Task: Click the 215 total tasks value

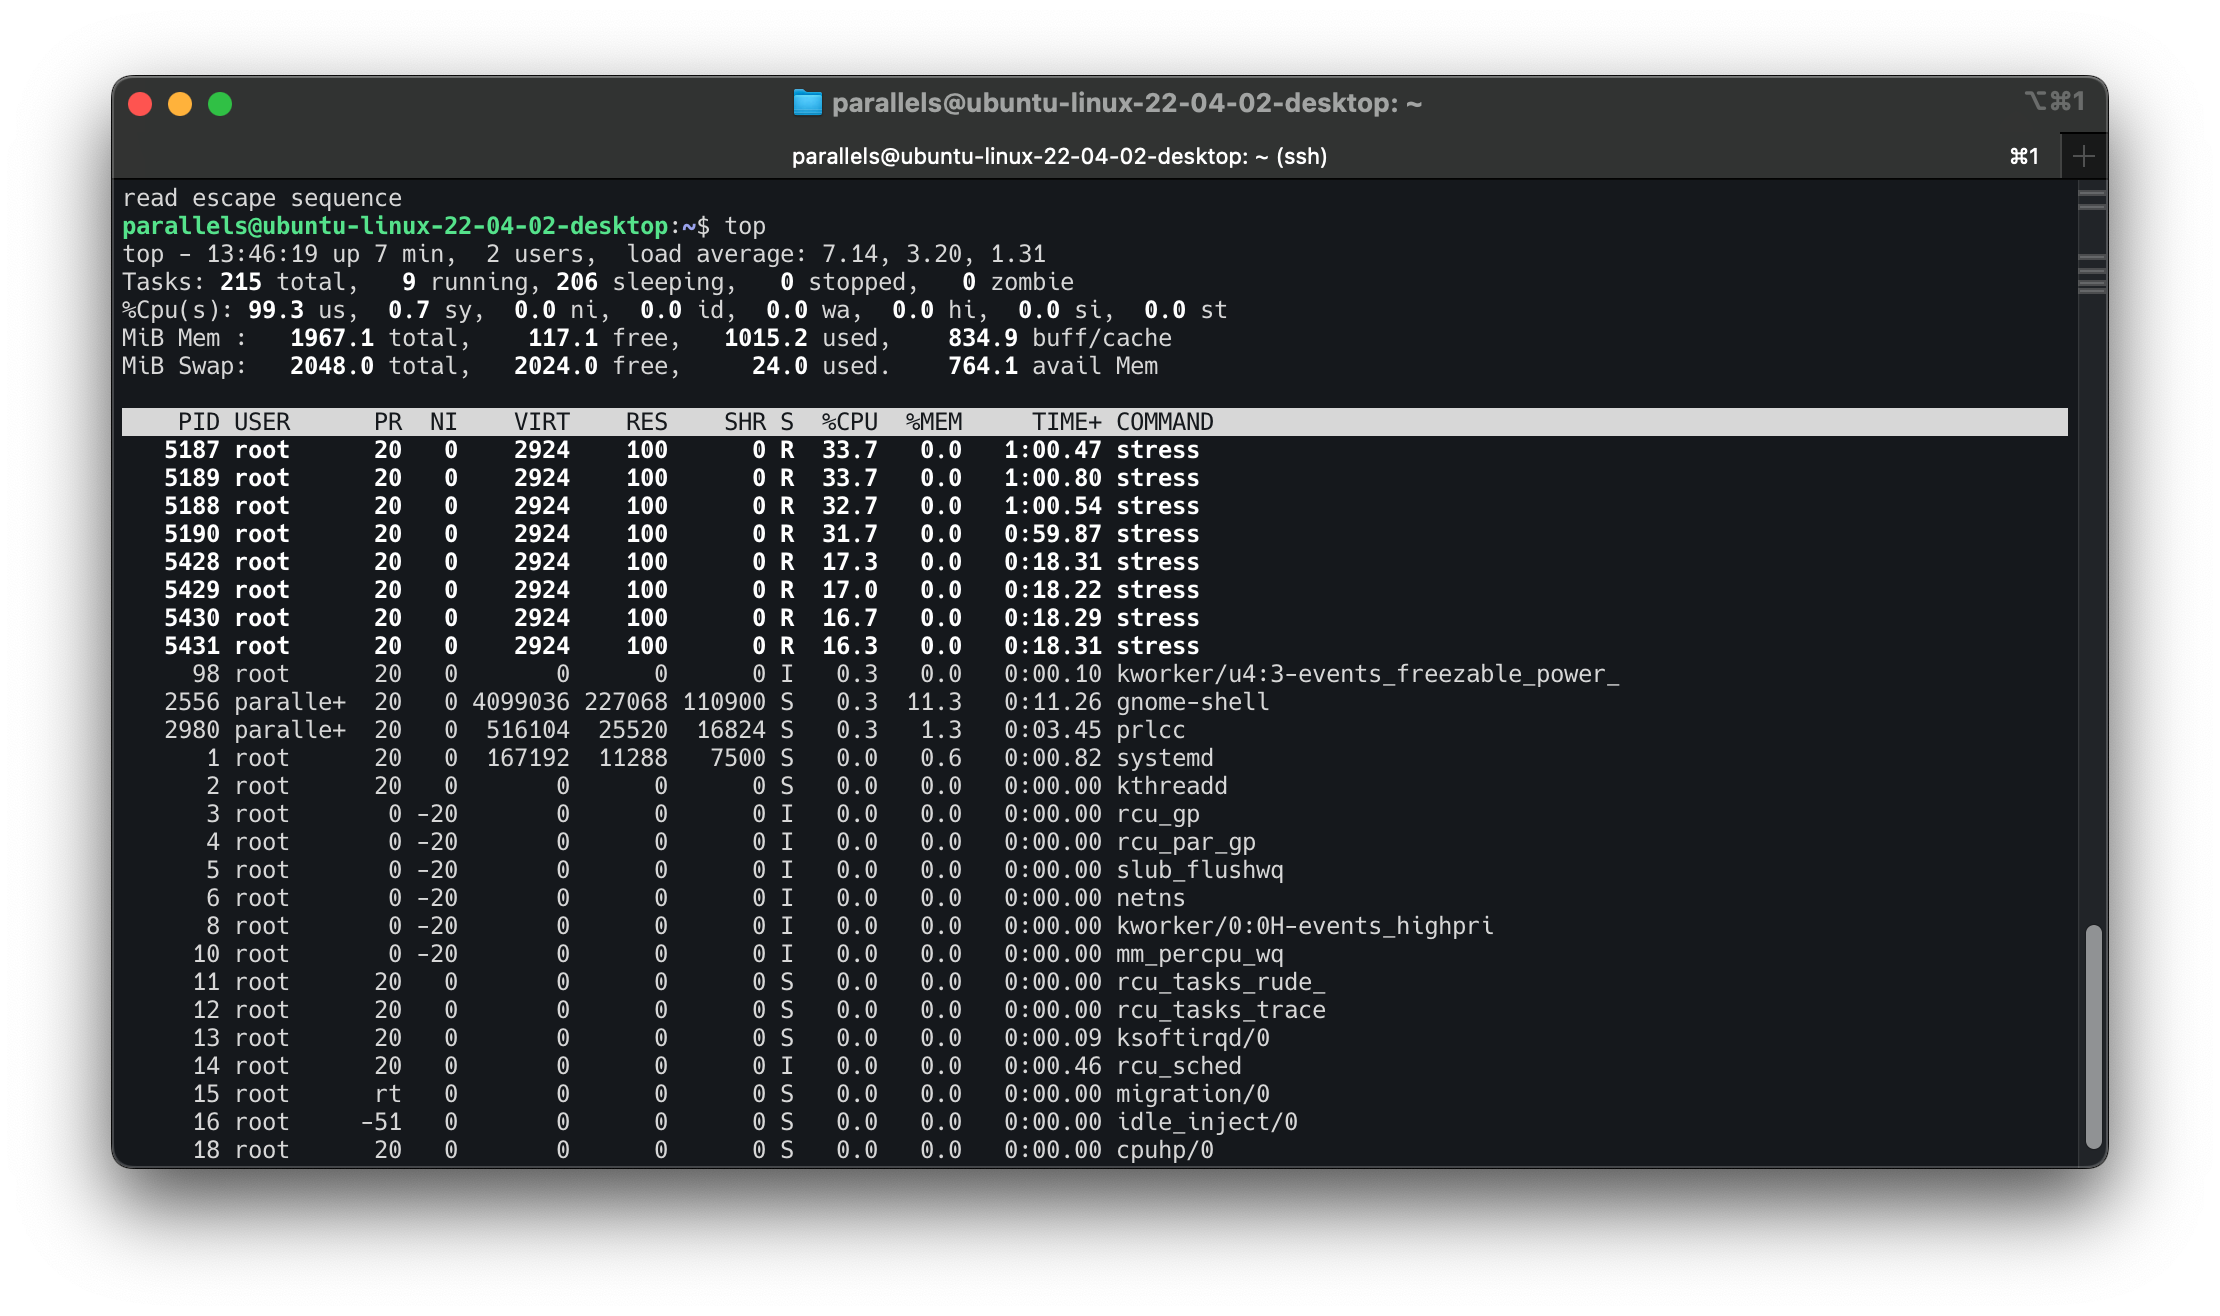Action: pyautogui.click(x=241, y=282)
